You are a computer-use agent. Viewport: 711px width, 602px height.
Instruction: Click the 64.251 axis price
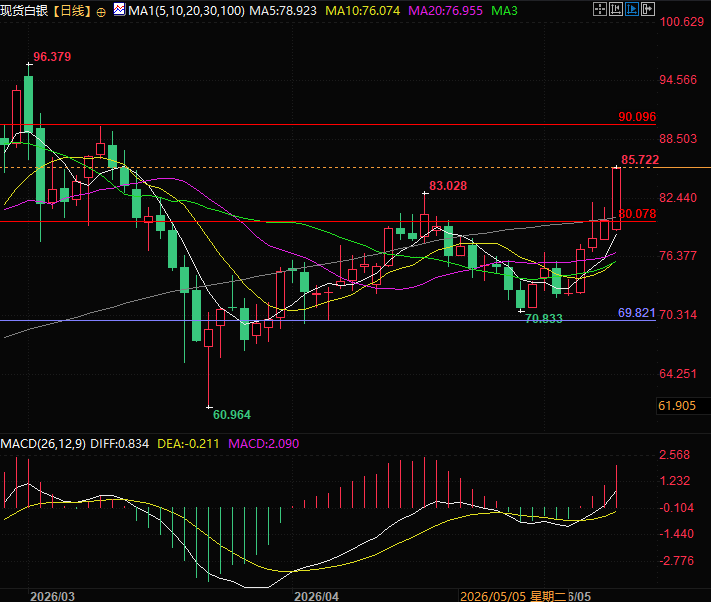678,374
